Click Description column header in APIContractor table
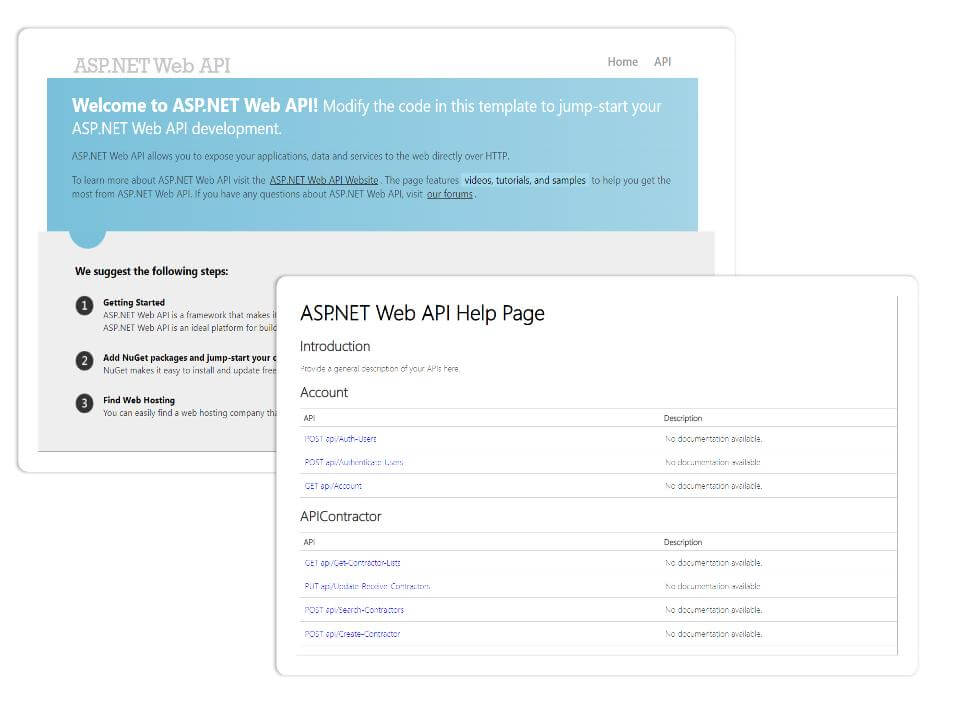The image size is (960, 720). coord(683,542)
